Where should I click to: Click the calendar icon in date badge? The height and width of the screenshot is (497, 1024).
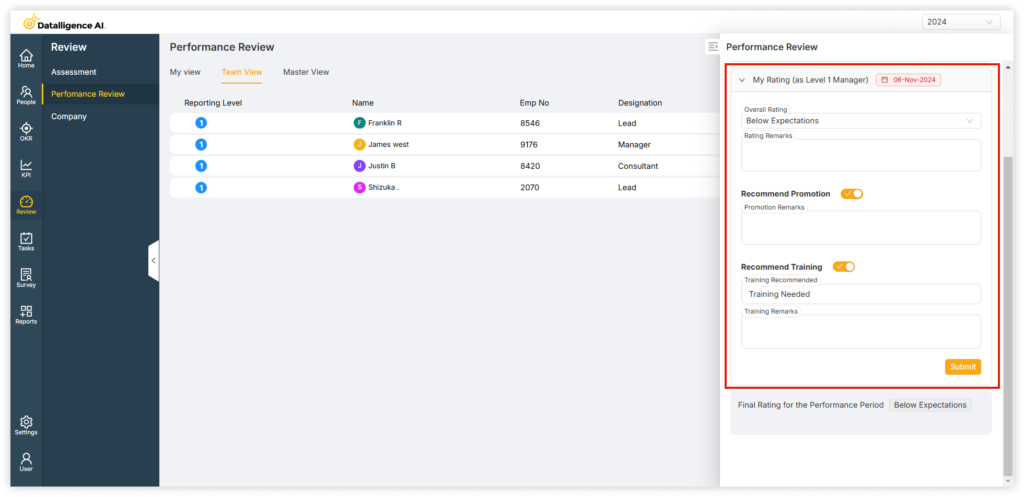(885, 80)
